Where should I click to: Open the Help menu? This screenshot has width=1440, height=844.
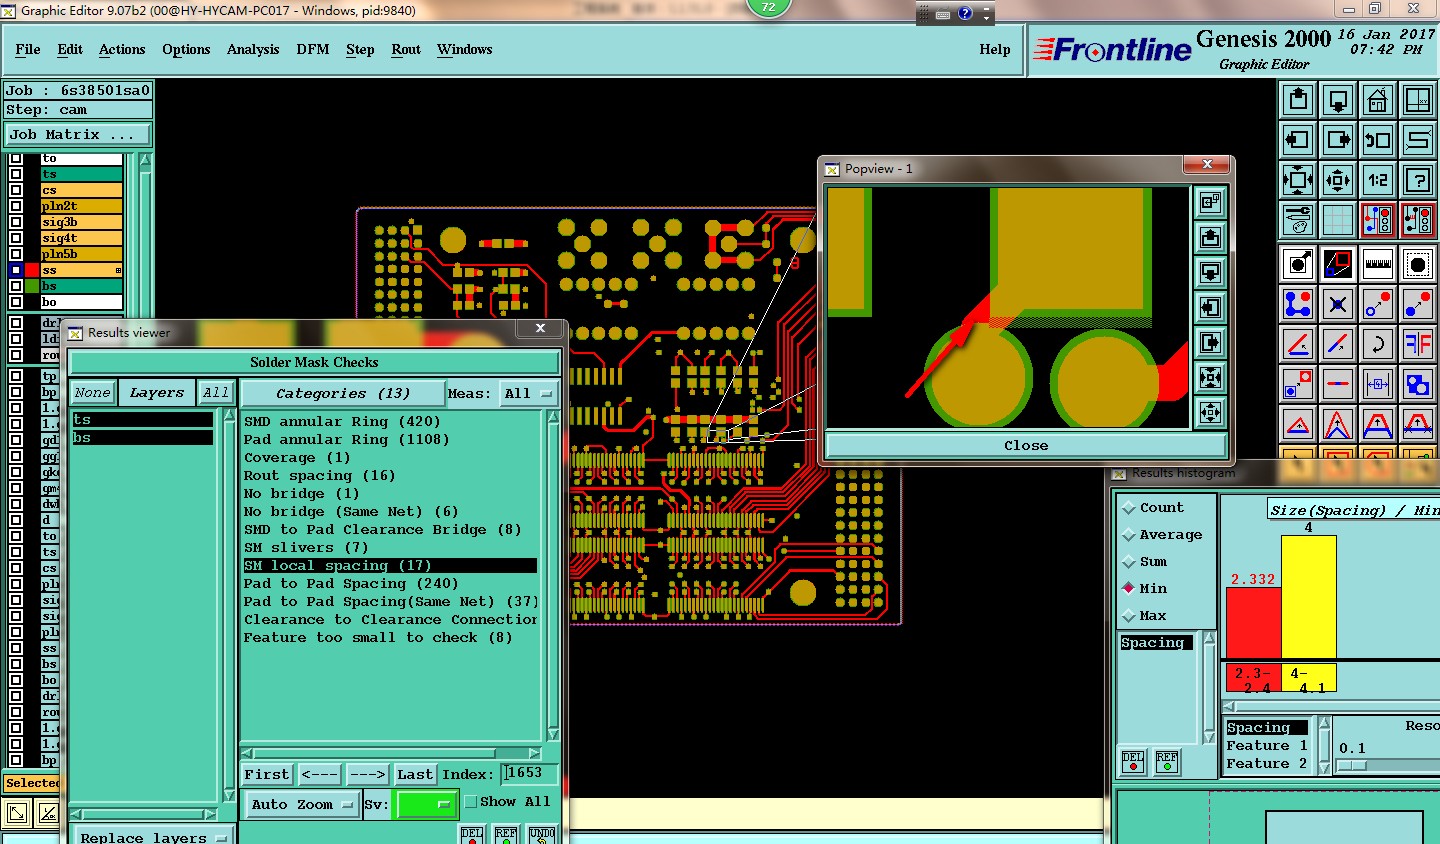(x=995, y=49)
